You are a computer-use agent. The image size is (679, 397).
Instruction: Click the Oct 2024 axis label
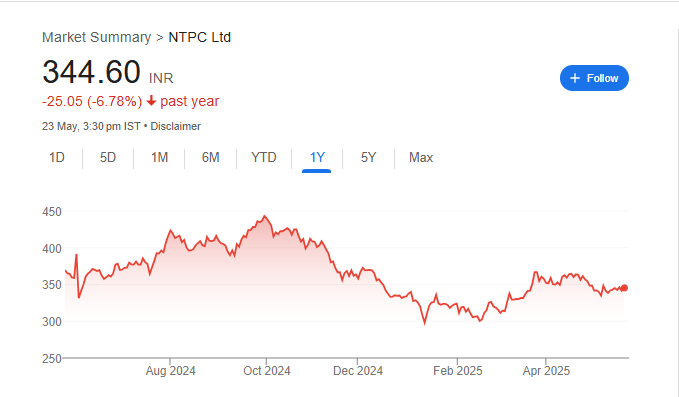(x=267, y=371)
